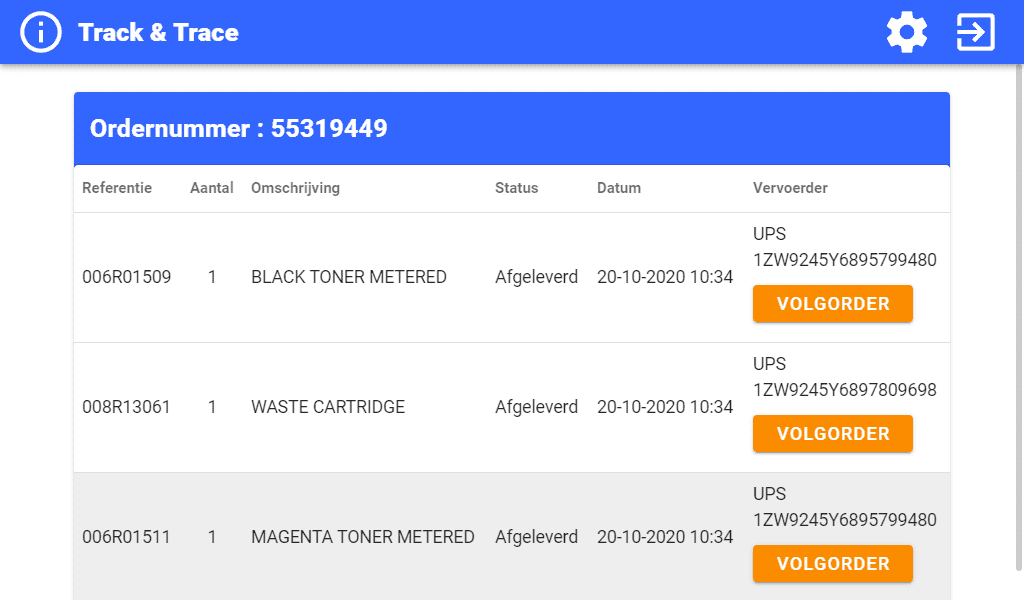This screenshot has height=600, width=1024.
Task: Click the logout arrow icon
Action: 976,32
